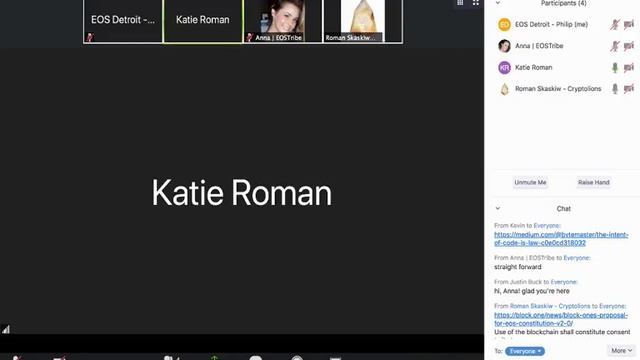Screen dimensions: 640x360
Task: Click the Chat panel title
Action: click(564, 209)
